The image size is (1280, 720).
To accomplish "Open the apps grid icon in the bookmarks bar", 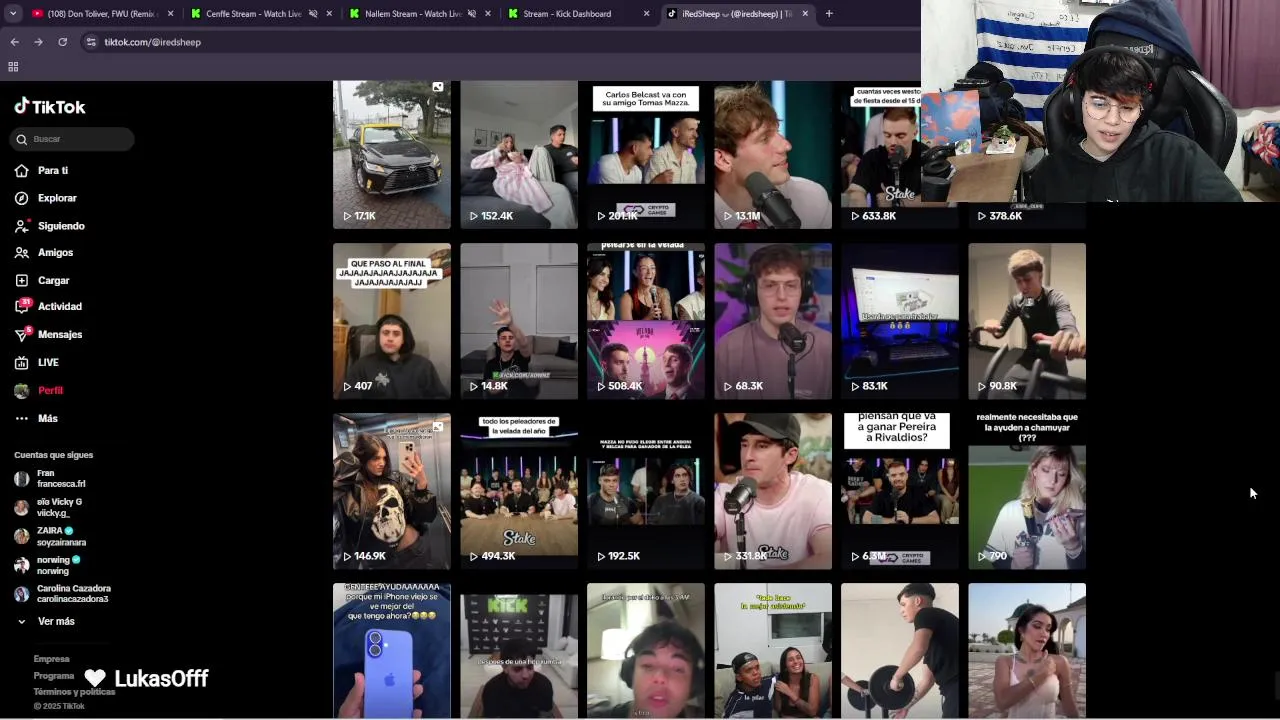I will tap(13, 67).
